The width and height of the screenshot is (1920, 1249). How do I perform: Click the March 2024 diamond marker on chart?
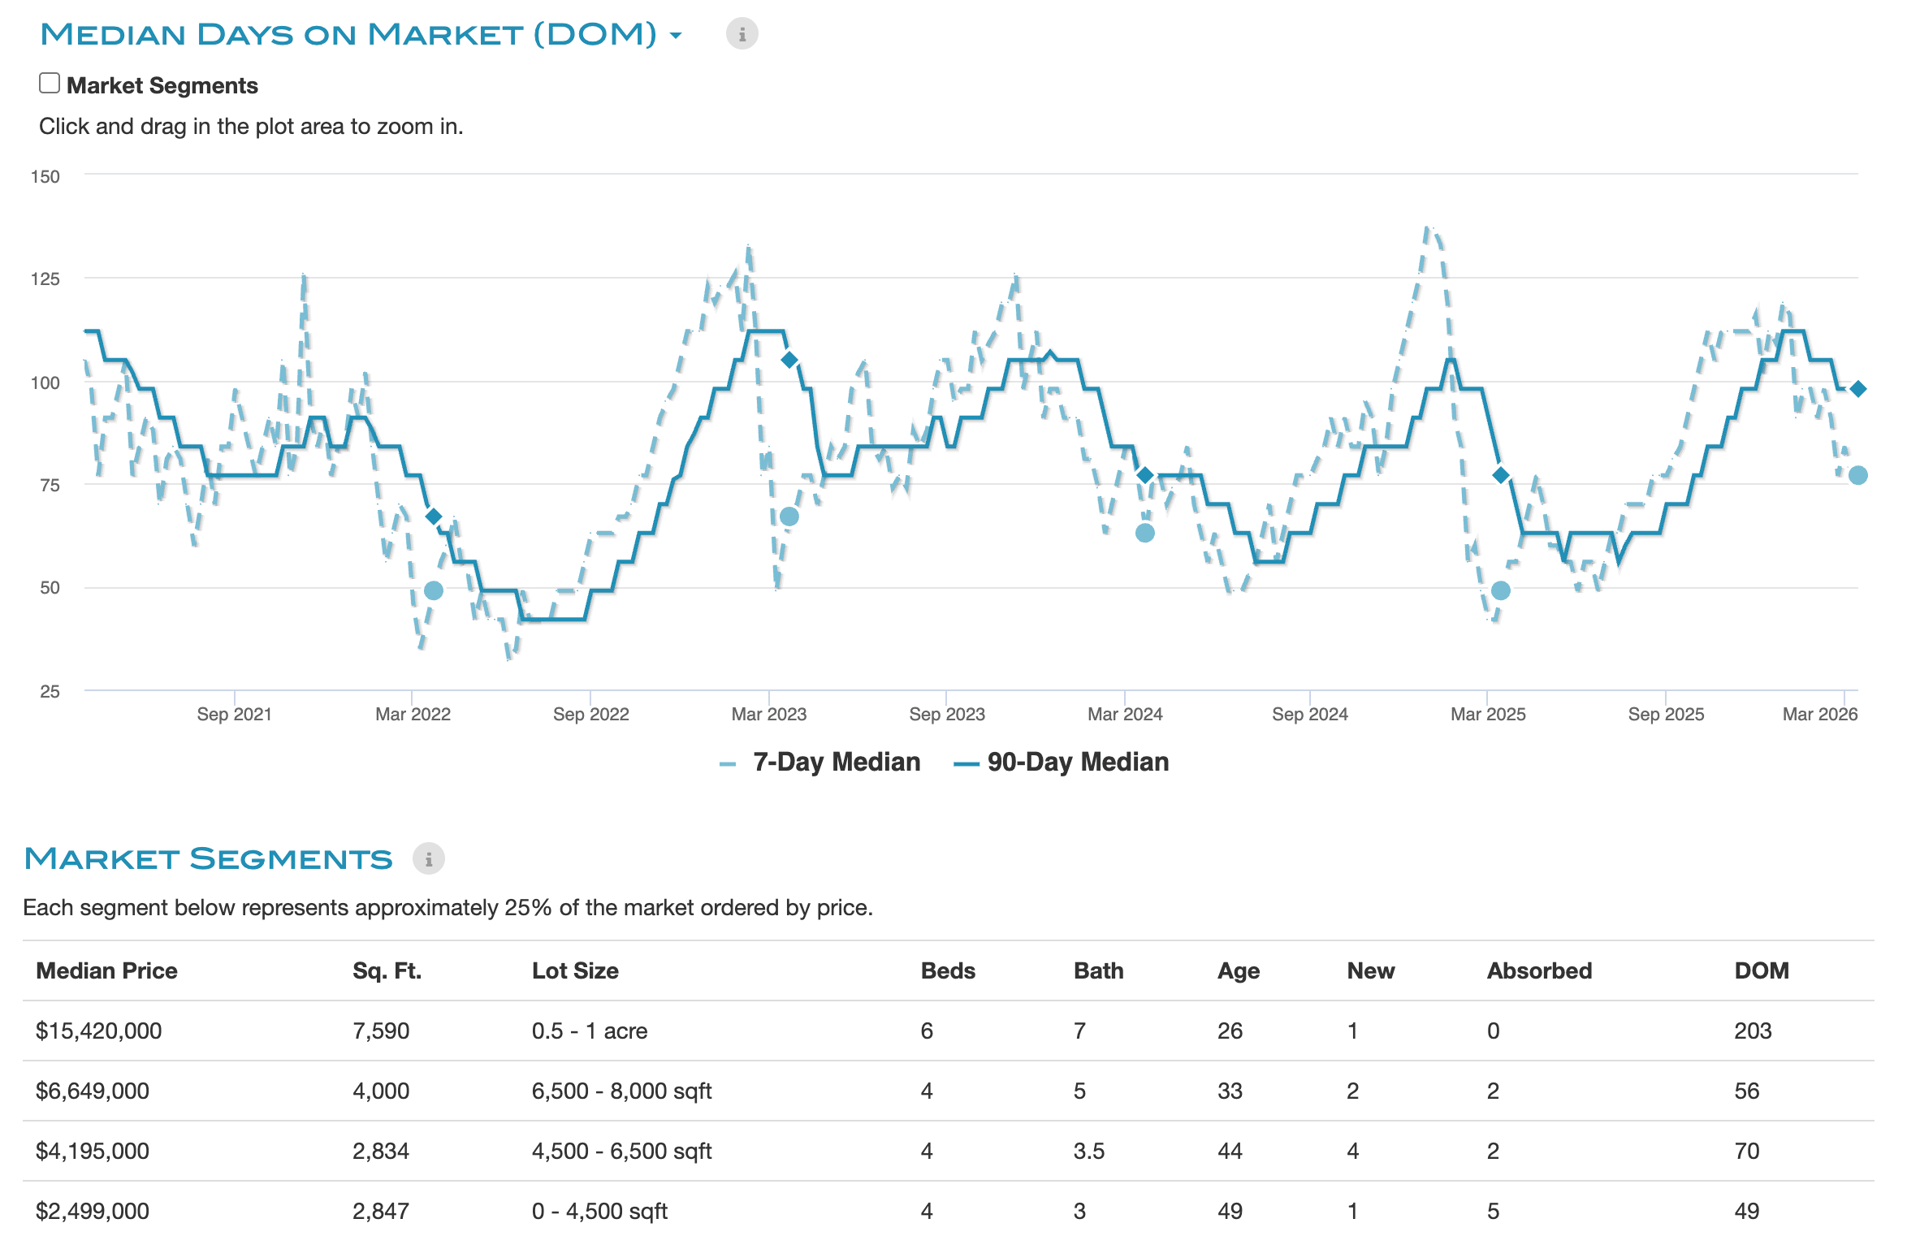click(1145, 475)
